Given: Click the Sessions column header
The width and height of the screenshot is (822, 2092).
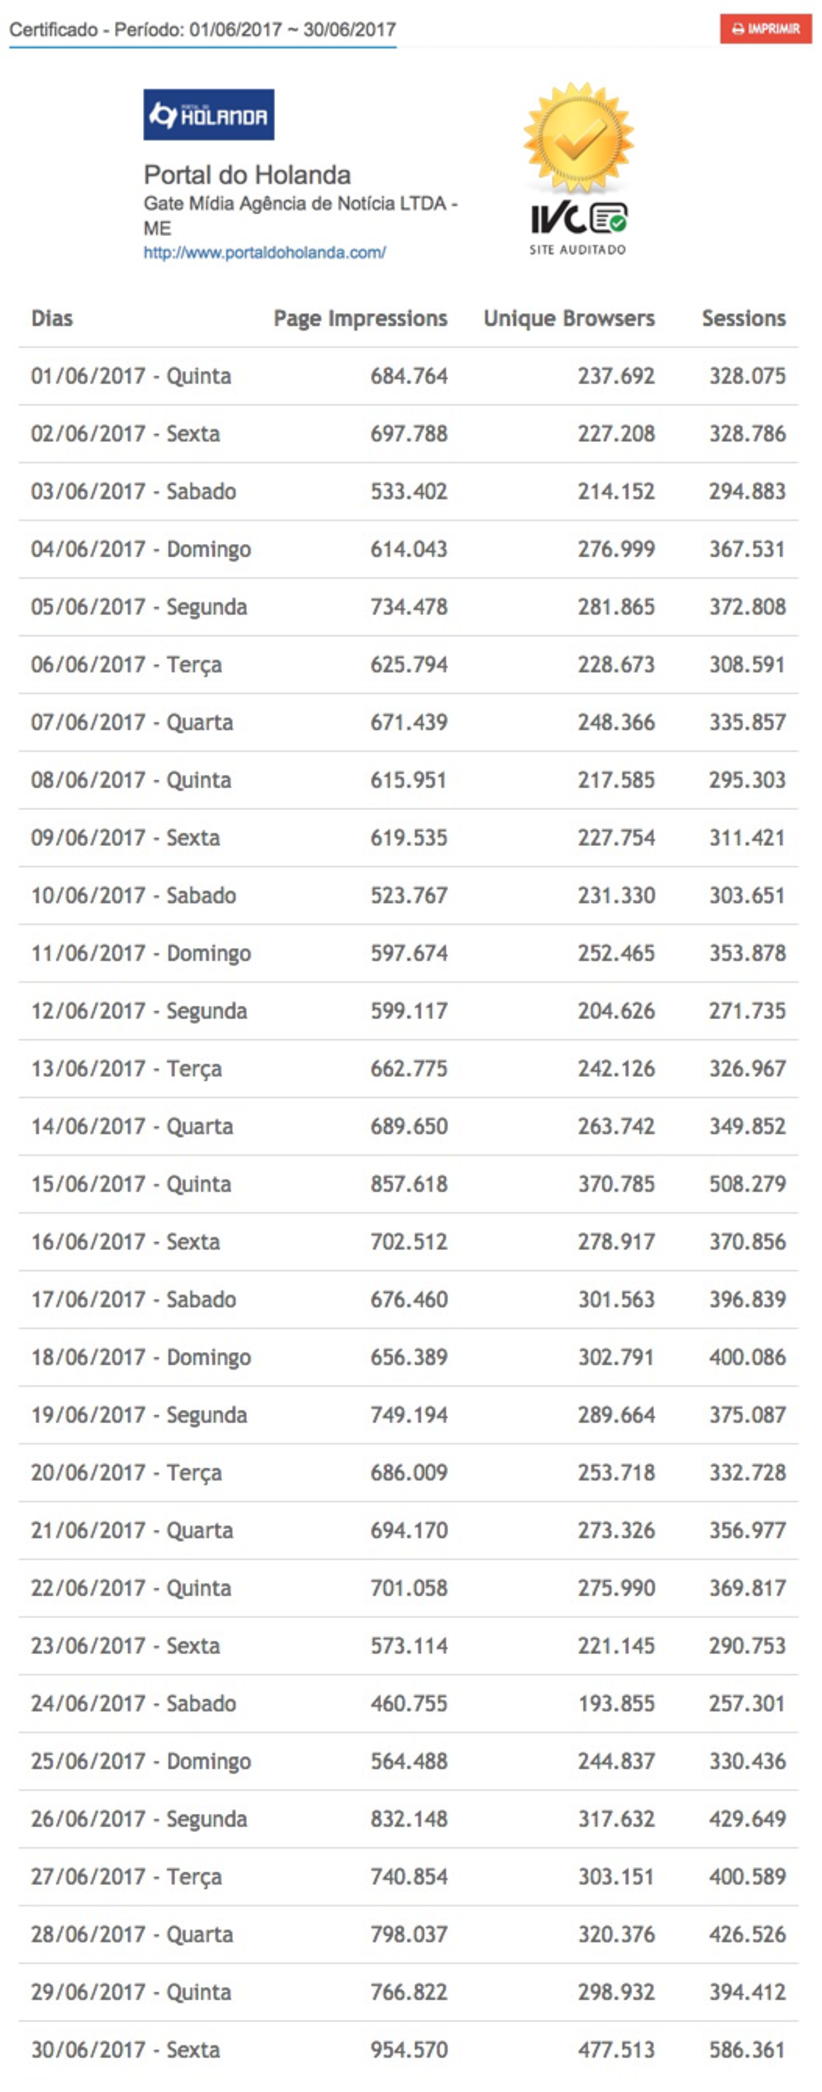Looking at the screenshot, I should (743, 319).
